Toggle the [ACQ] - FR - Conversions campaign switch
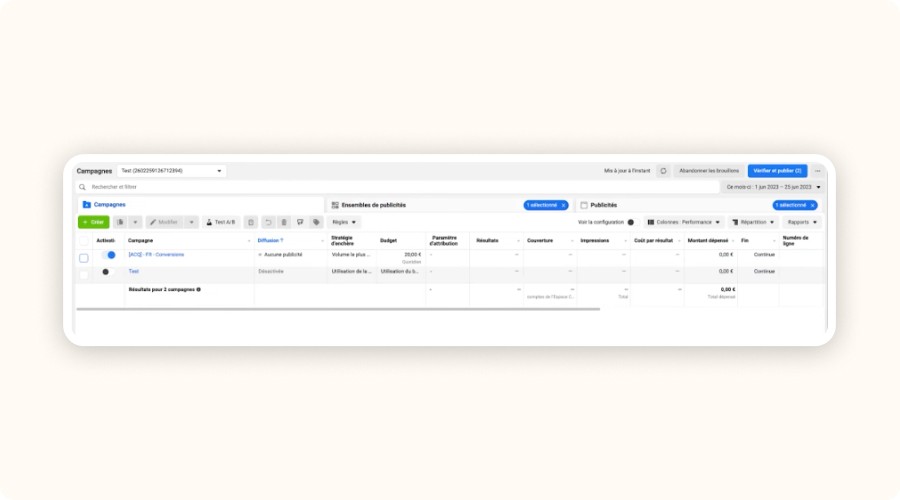The width and height of the screenshot is (900, 500). click(x=108, y=255)
